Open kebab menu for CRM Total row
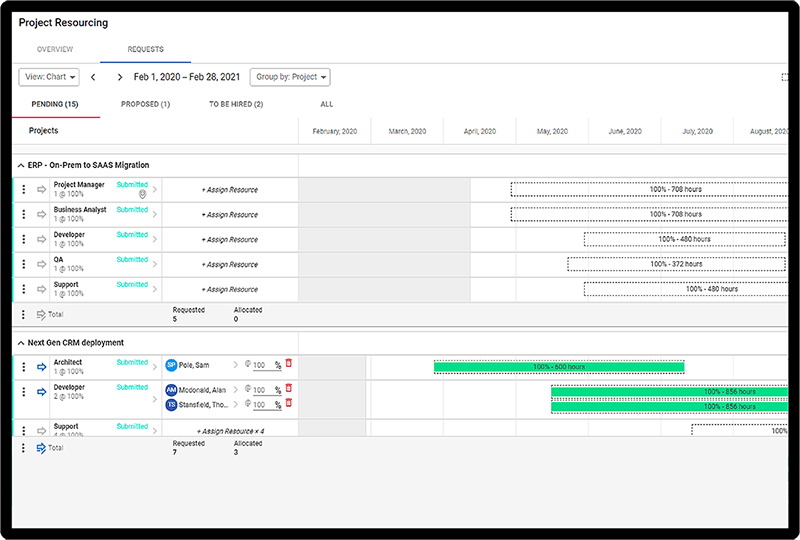800x540 pixels. pos(23,448)
